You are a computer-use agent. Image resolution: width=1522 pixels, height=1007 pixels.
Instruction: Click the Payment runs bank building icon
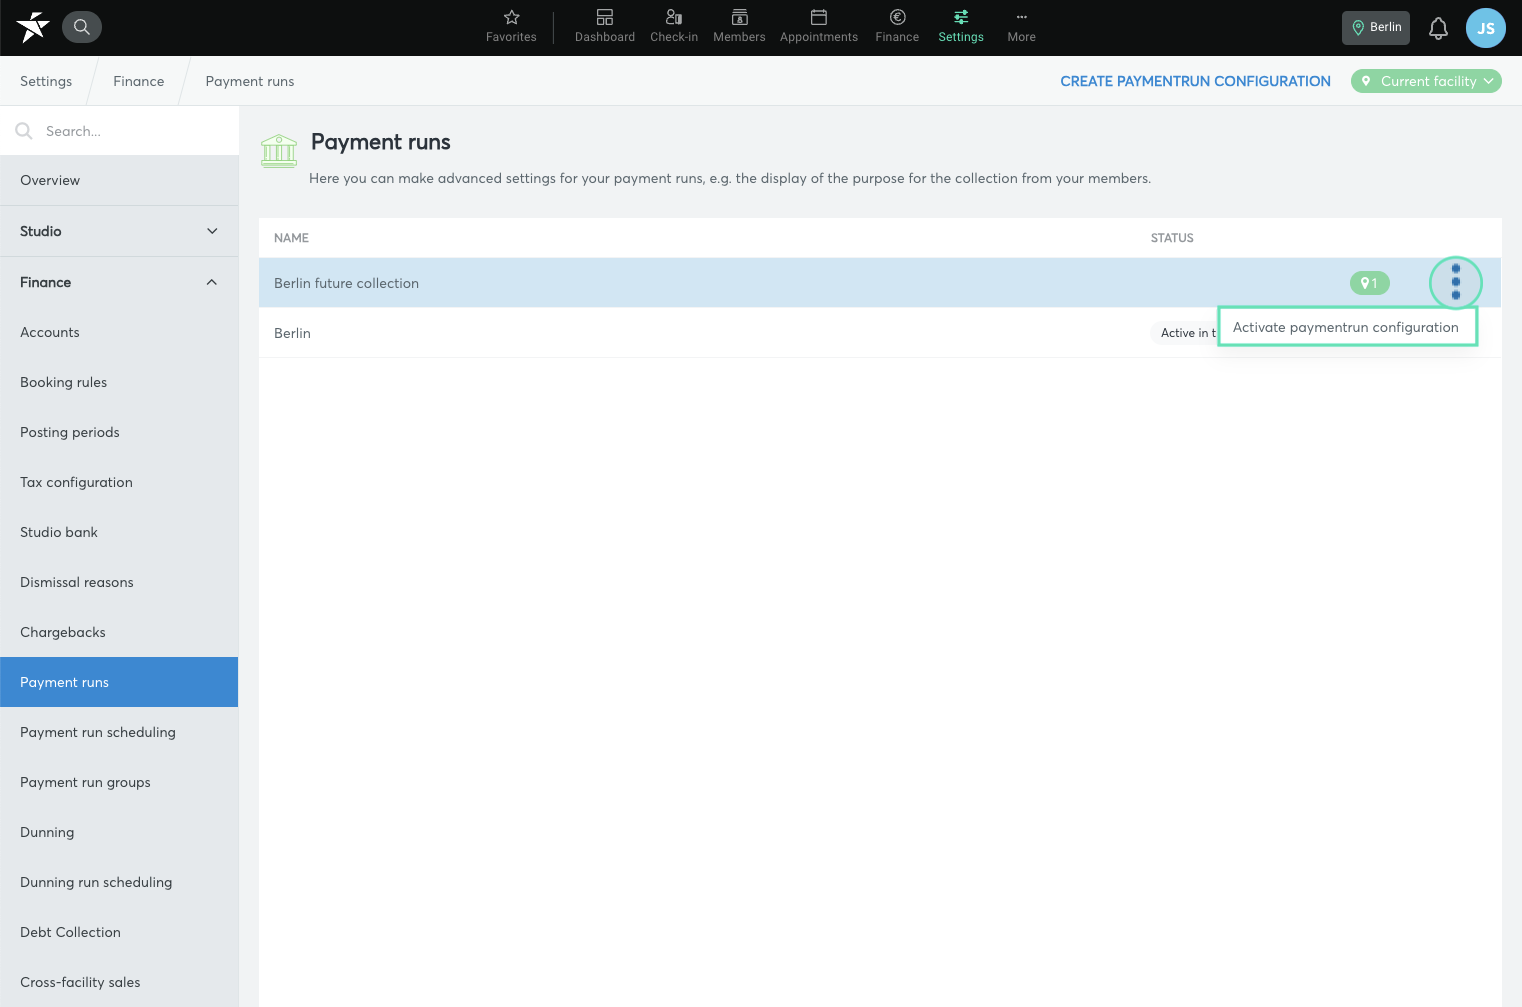[x=279, y=151]
